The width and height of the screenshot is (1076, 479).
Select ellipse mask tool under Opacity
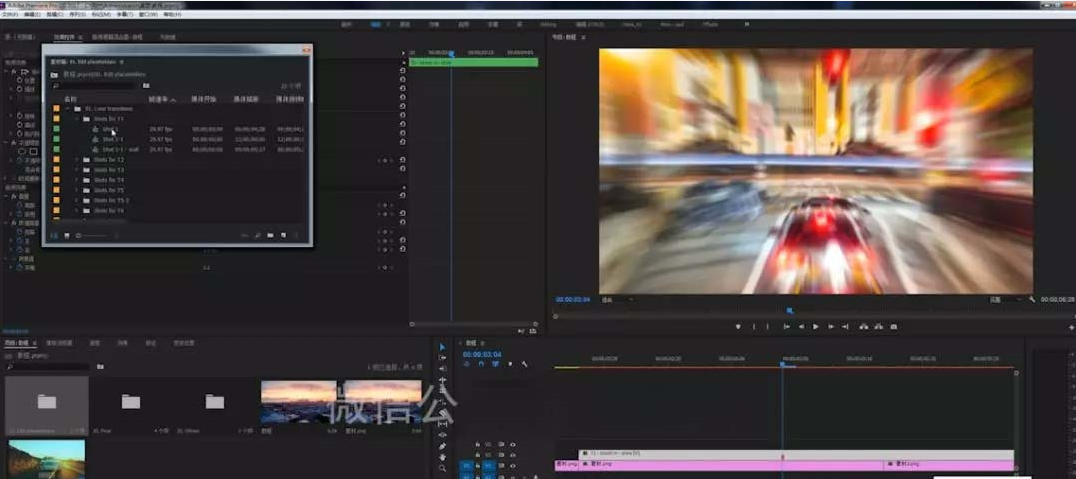click(22, 150)
